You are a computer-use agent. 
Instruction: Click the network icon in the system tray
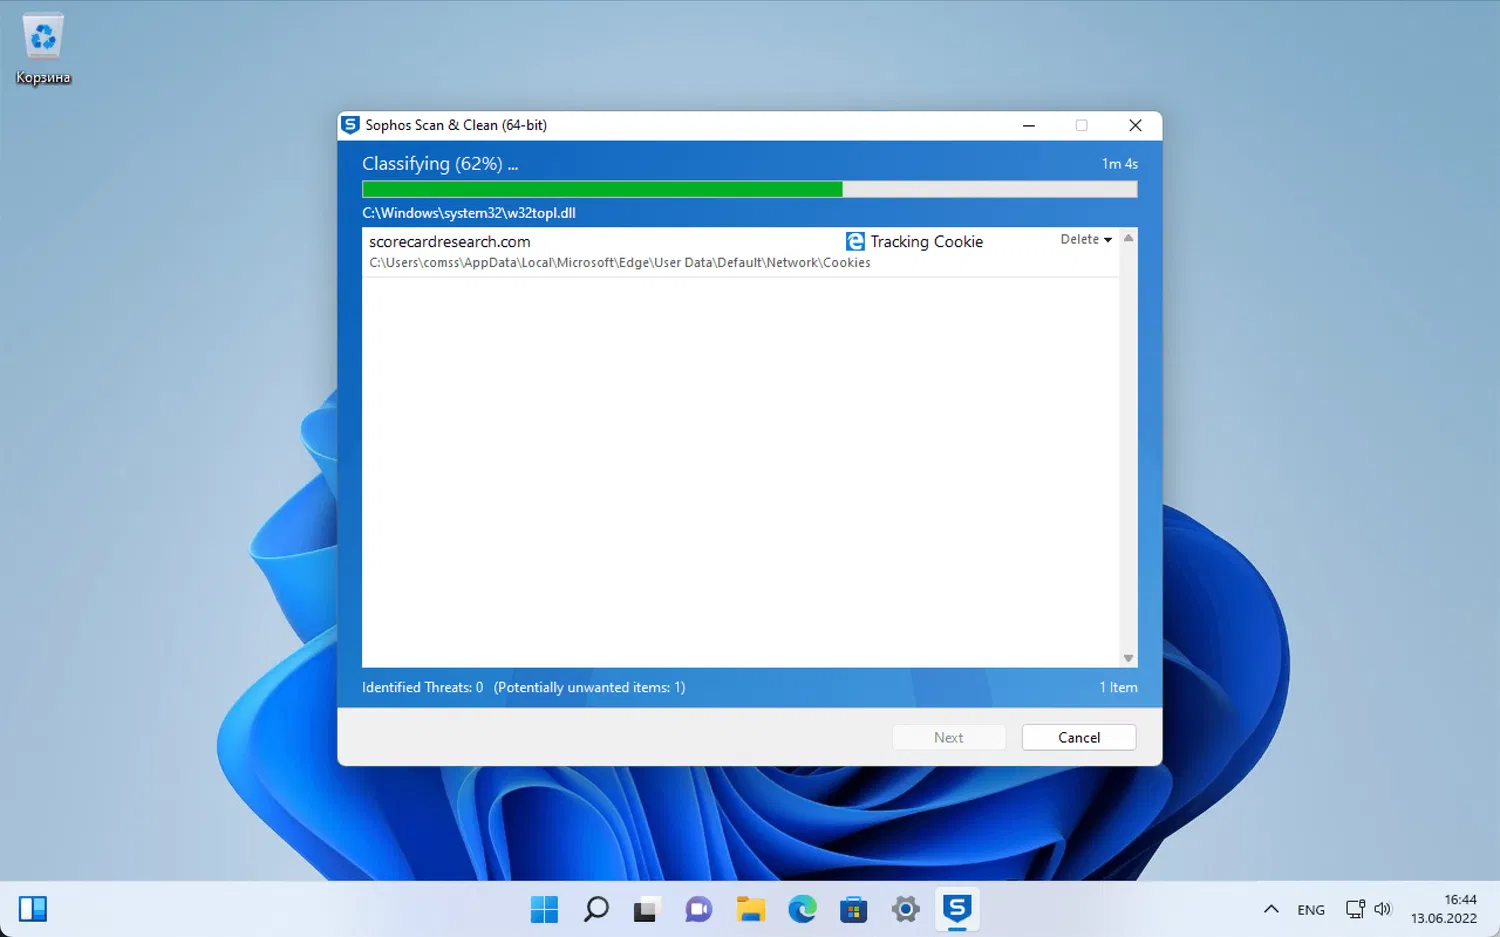1355,909
